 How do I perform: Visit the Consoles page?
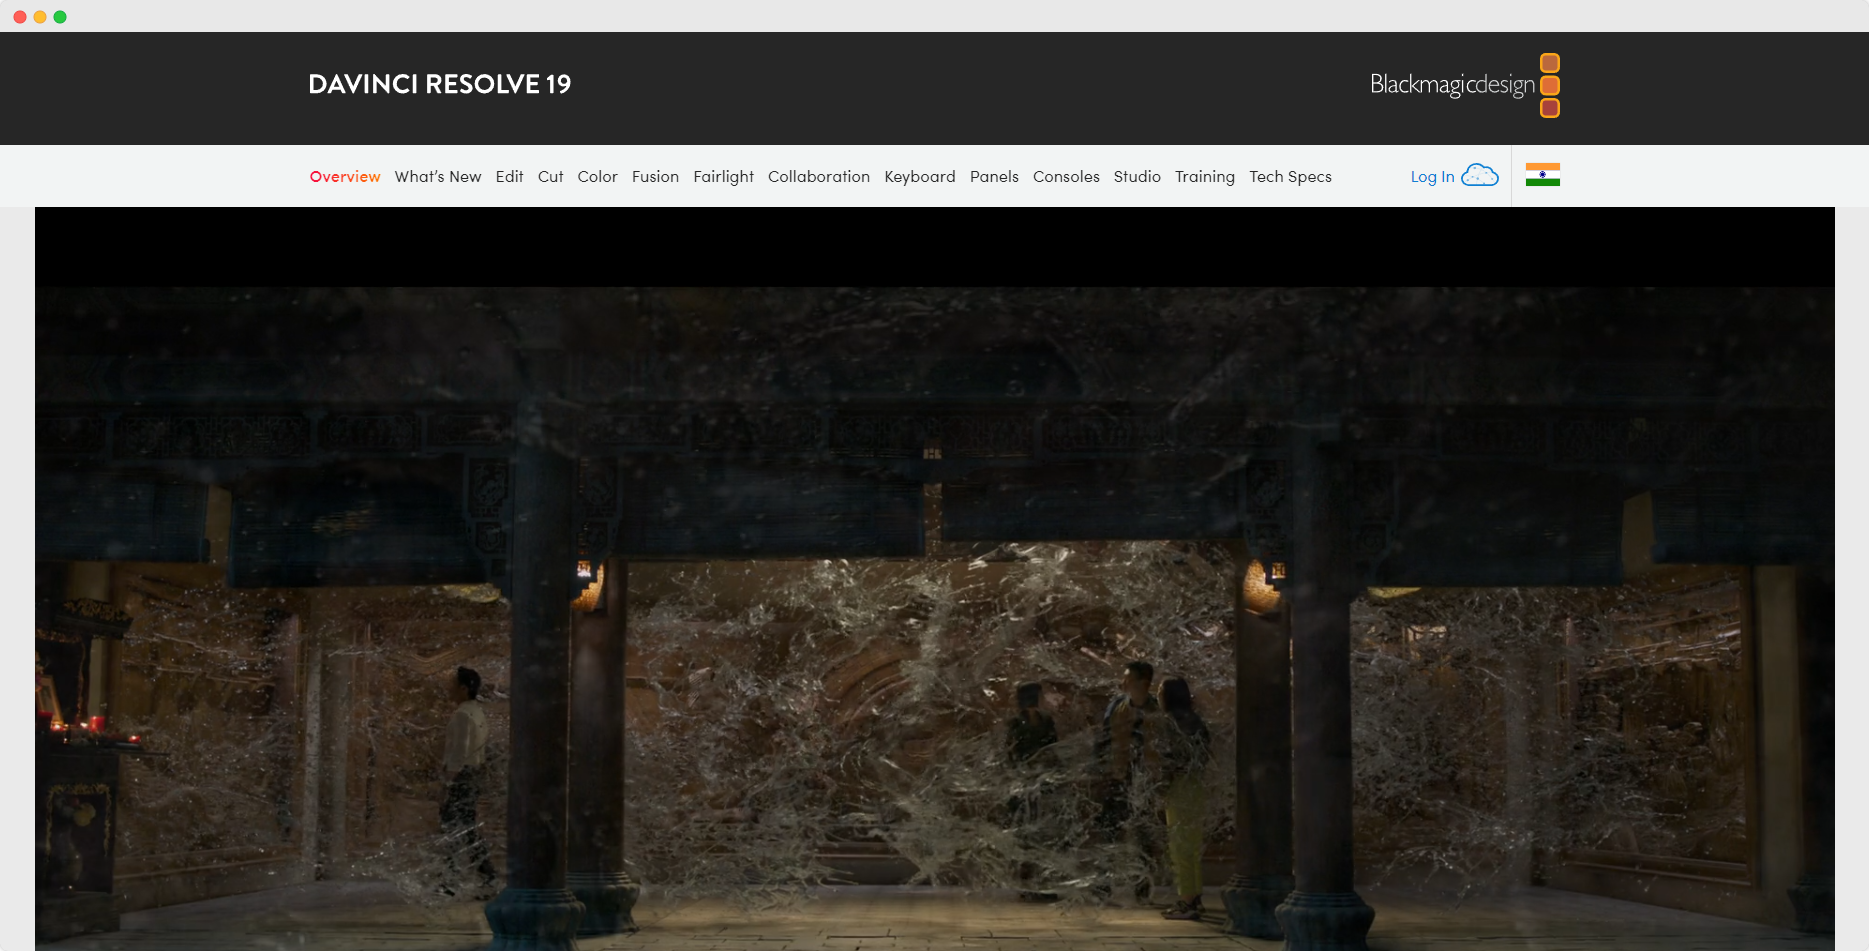(x=1066, y=177)
